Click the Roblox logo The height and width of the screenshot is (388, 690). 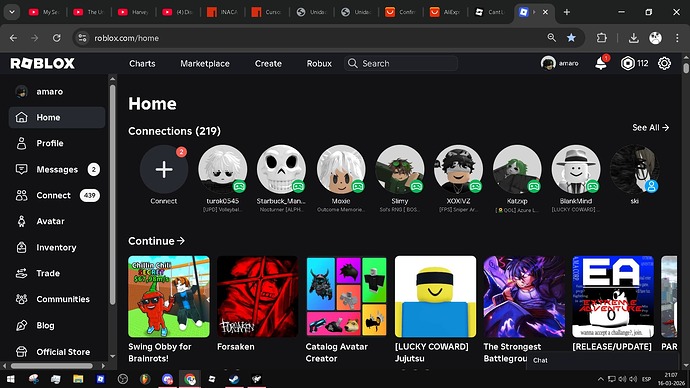(x=43, y=63)
